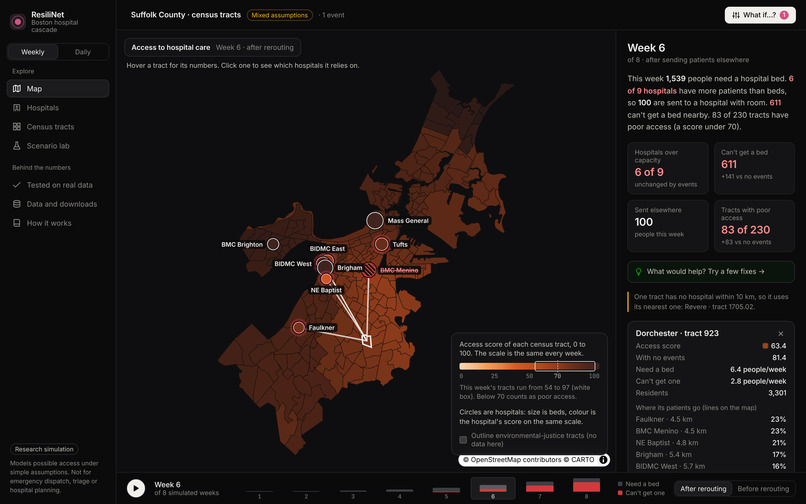This screenshot has height=504, width=806.
Task: Open the Scenario lab page
Action: 58,146
